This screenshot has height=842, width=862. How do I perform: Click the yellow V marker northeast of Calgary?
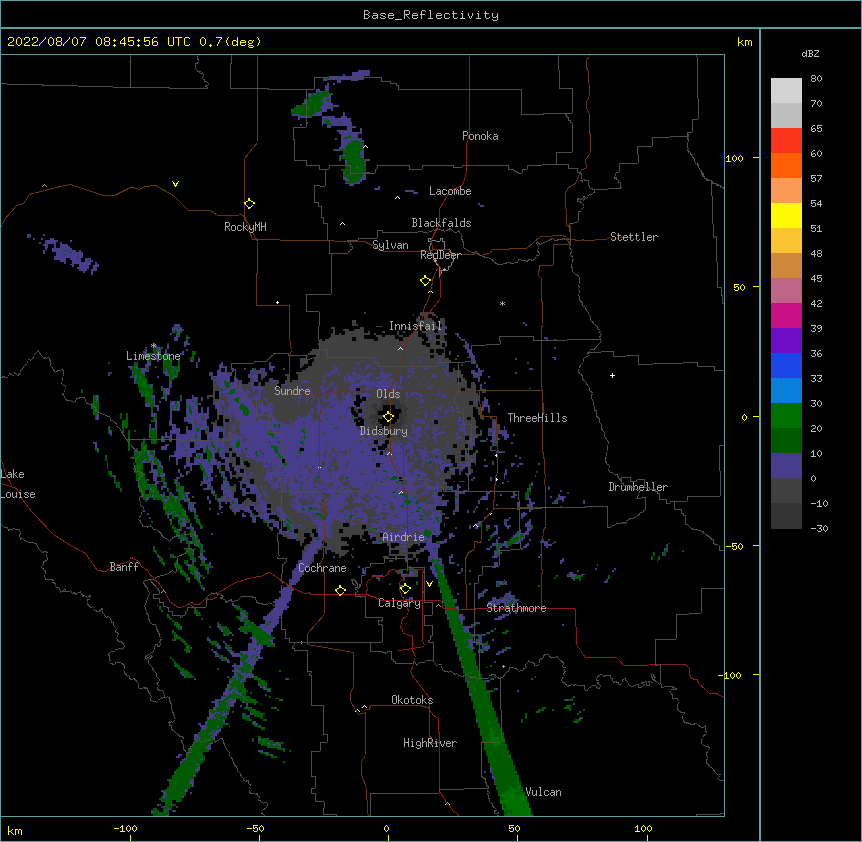[429, 584]
